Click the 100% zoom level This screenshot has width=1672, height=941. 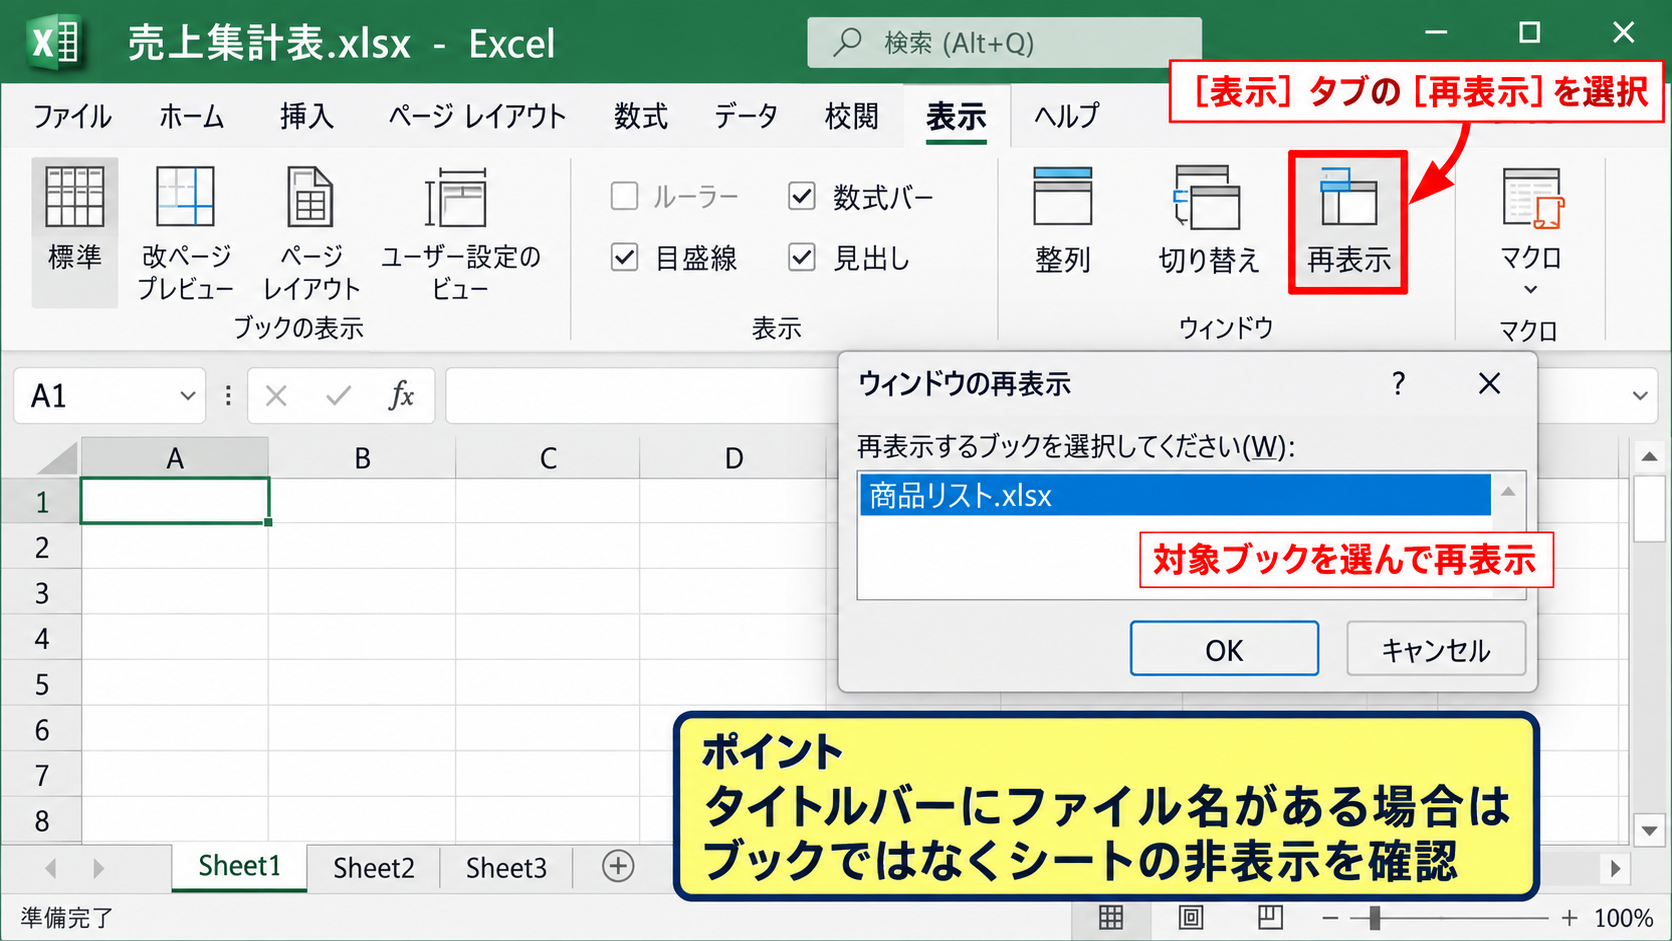click(x=1623, y=917)
